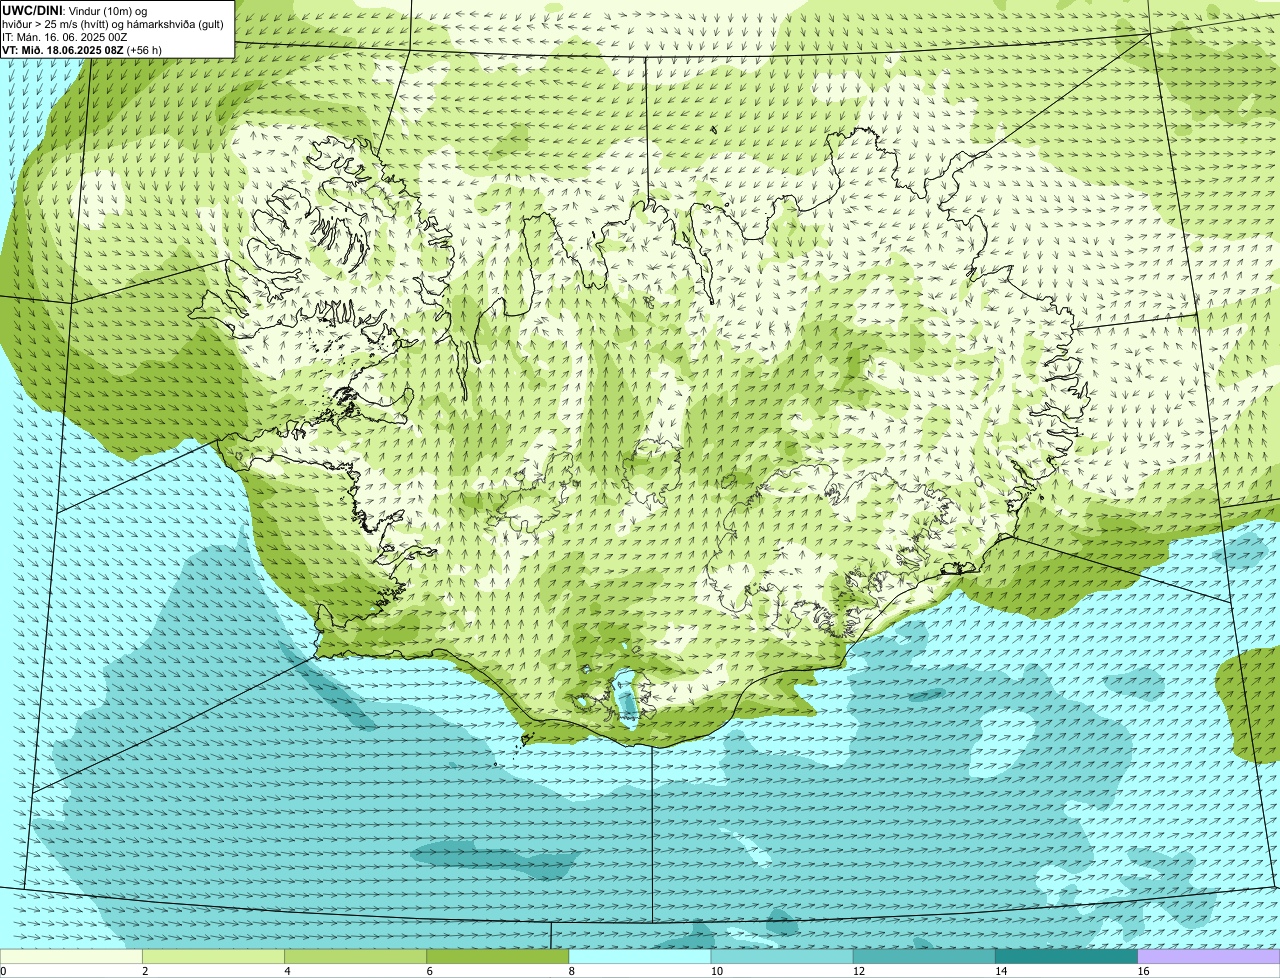Click the '12' label on the wind scale
This screenshot has height=978, width=1280.
(858, 971)
